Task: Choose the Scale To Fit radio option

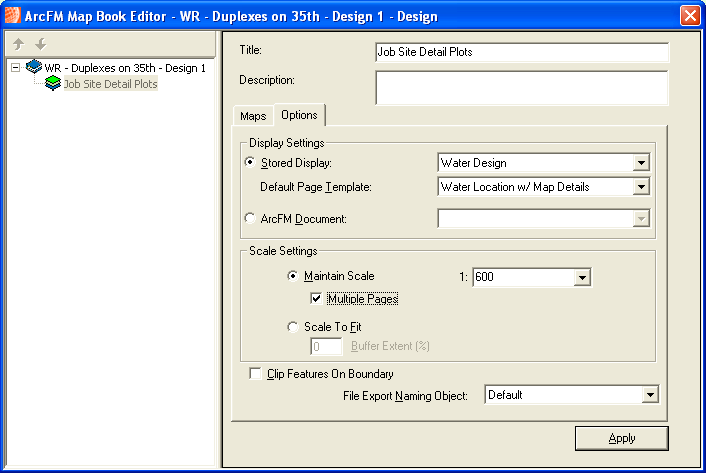Action: click(x=293, y=326)
